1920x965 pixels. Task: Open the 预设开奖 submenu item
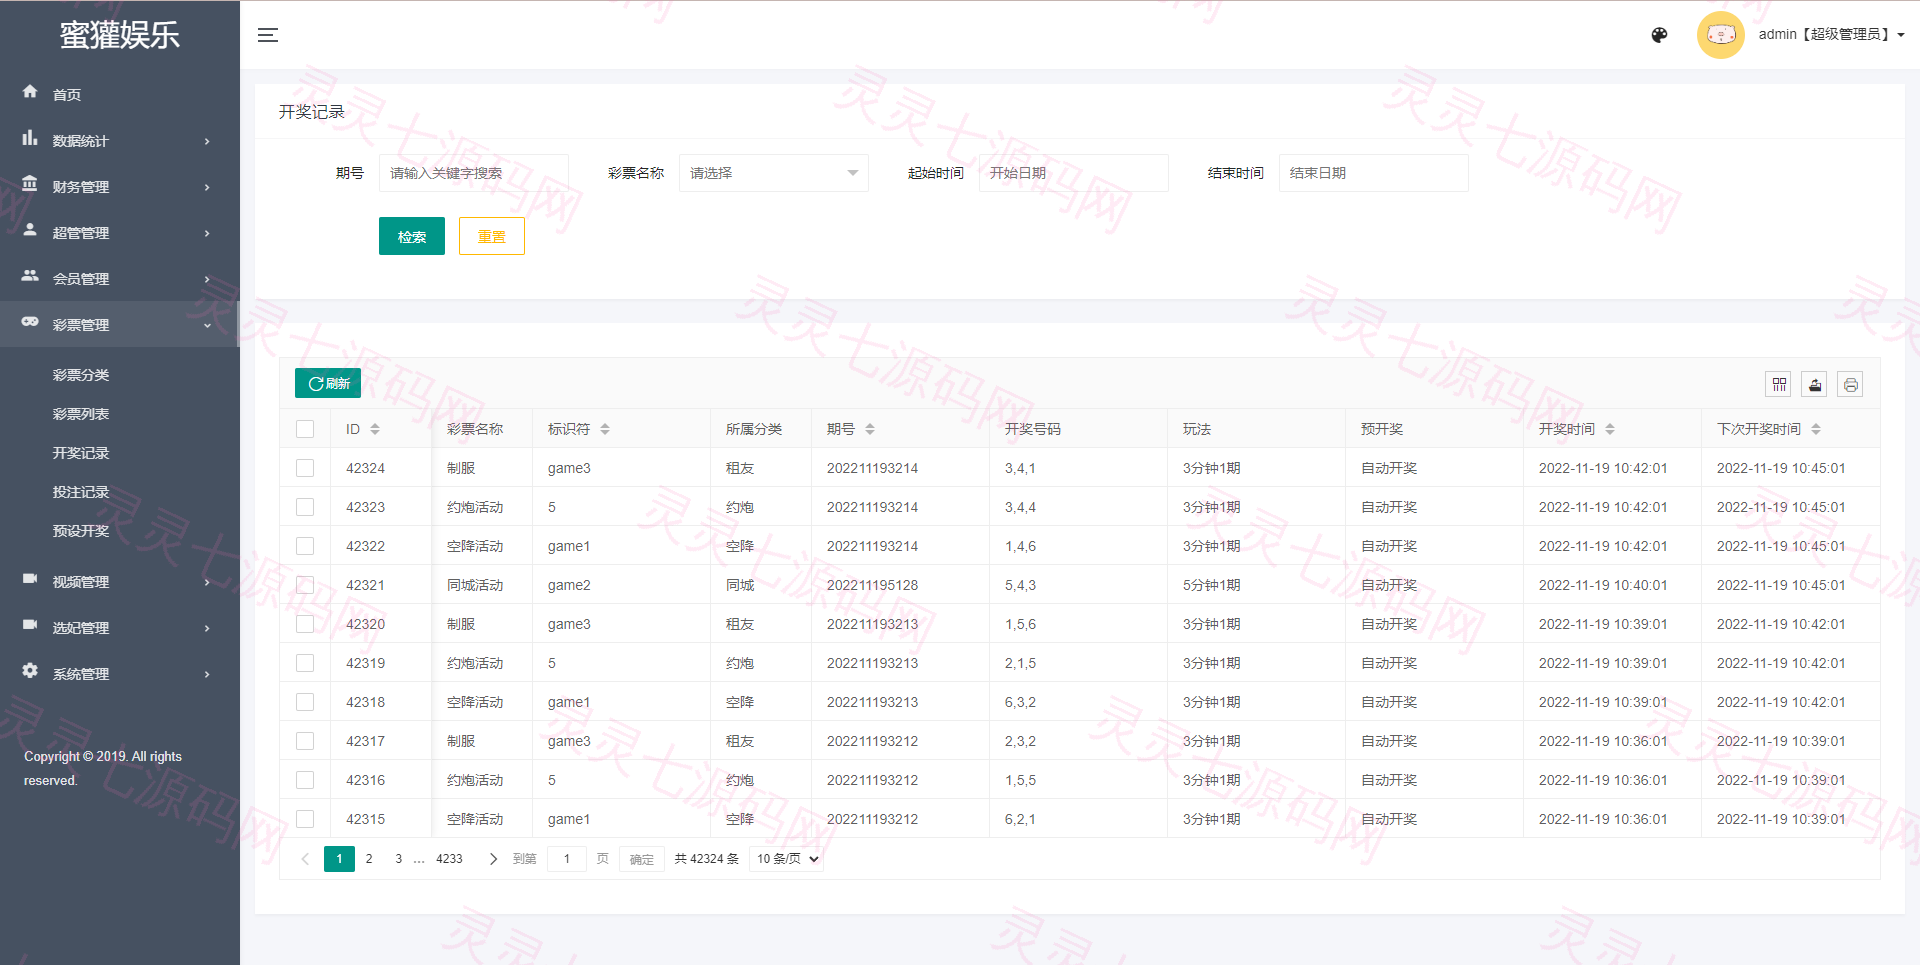click(81, 531)
